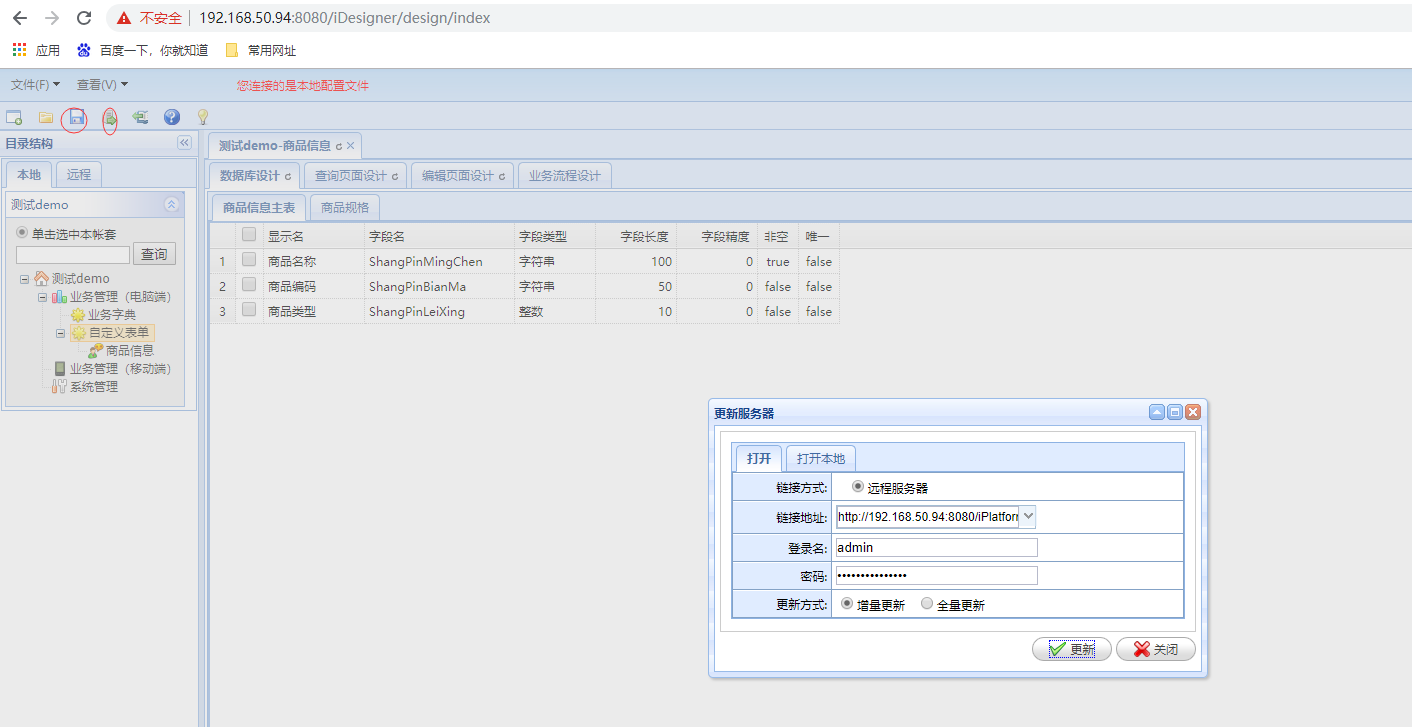
Task: Maximize the 更新服务器 dialog
Action: [x=1175, y=412]
